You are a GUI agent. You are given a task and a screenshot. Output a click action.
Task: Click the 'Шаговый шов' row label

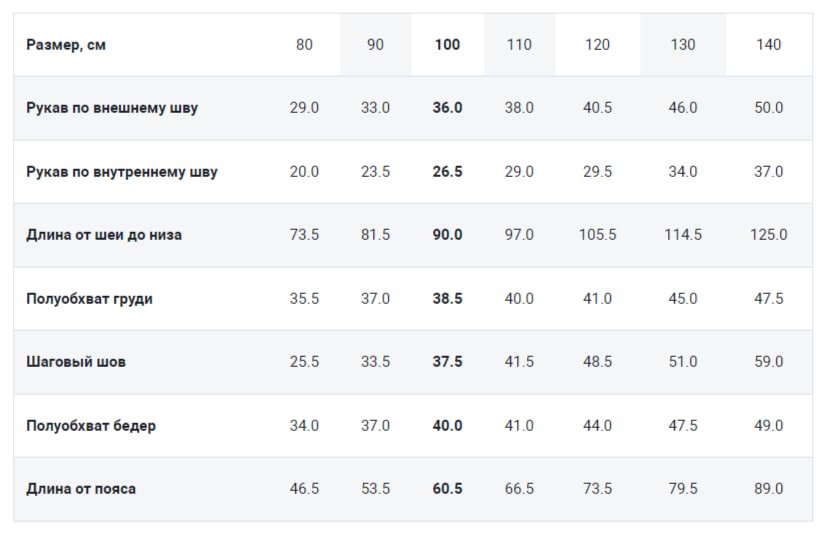(76, 362)
